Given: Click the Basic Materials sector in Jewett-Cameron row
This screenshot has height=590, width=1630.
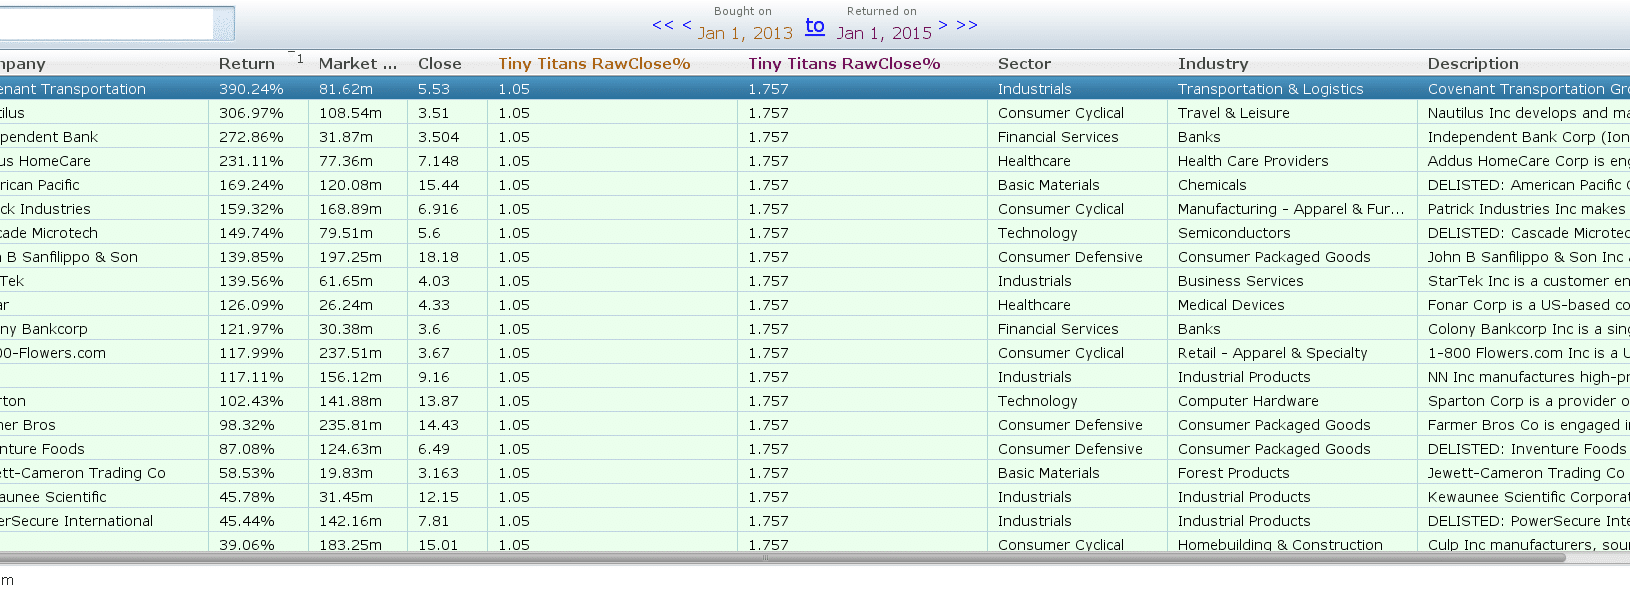Looking at the screenshot, I should 1077,473.
